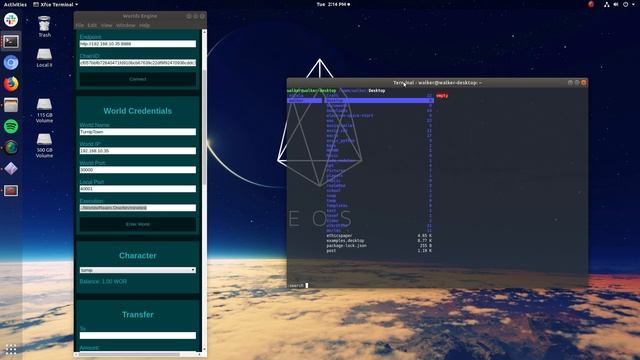This screenshot has width=640, height=360.
Task: Click the highlighted walker entry in Terminal
Action: click(x=304, y=100)
